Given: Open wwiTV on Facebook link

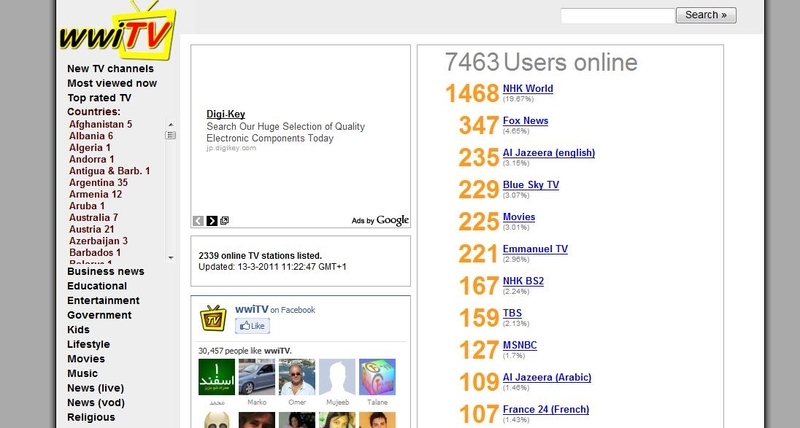Looking at the screenshot, I should click(275, 310).
